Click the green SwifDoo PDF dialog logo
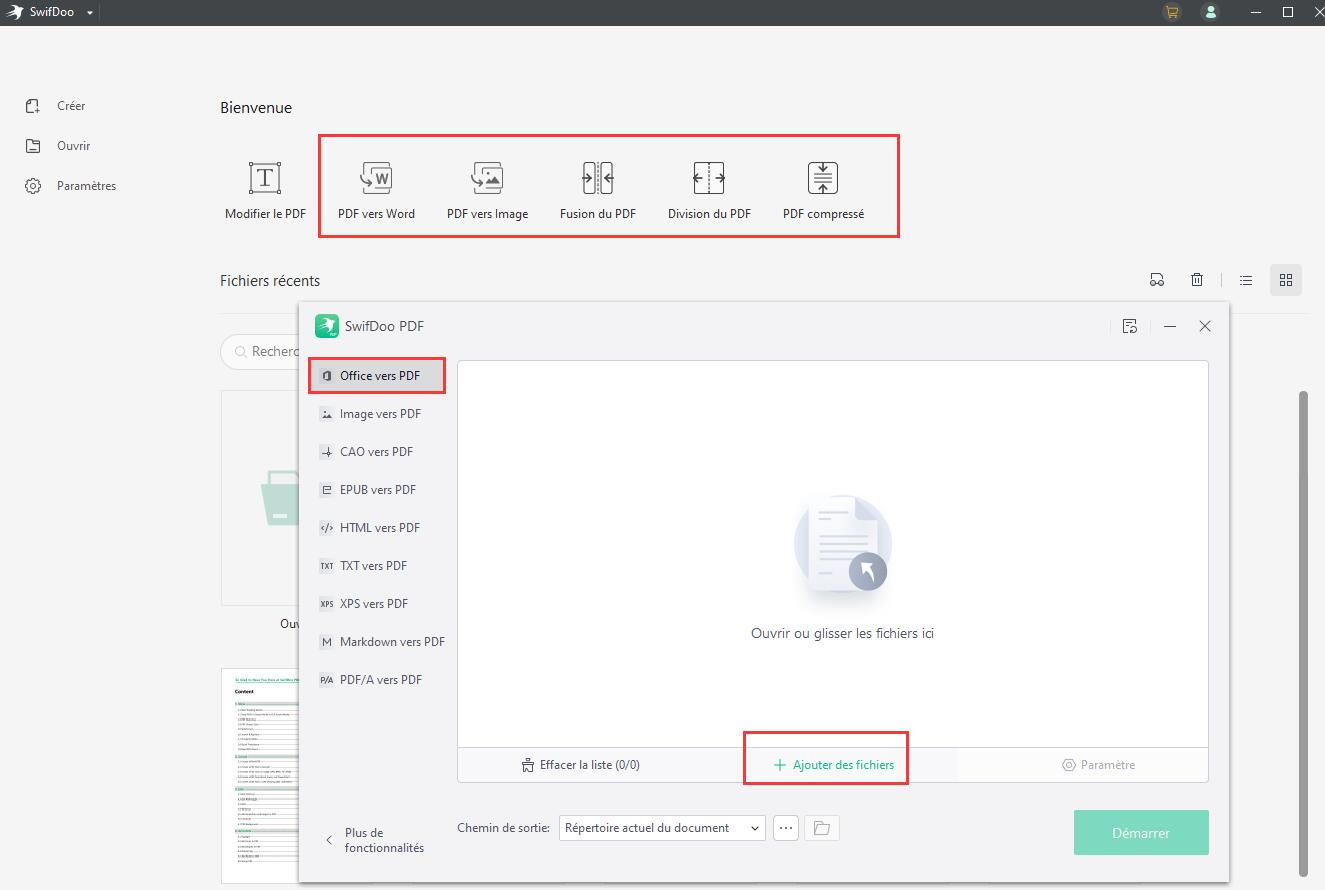Viewport: 1325px width, 890px height. [327, 326]
